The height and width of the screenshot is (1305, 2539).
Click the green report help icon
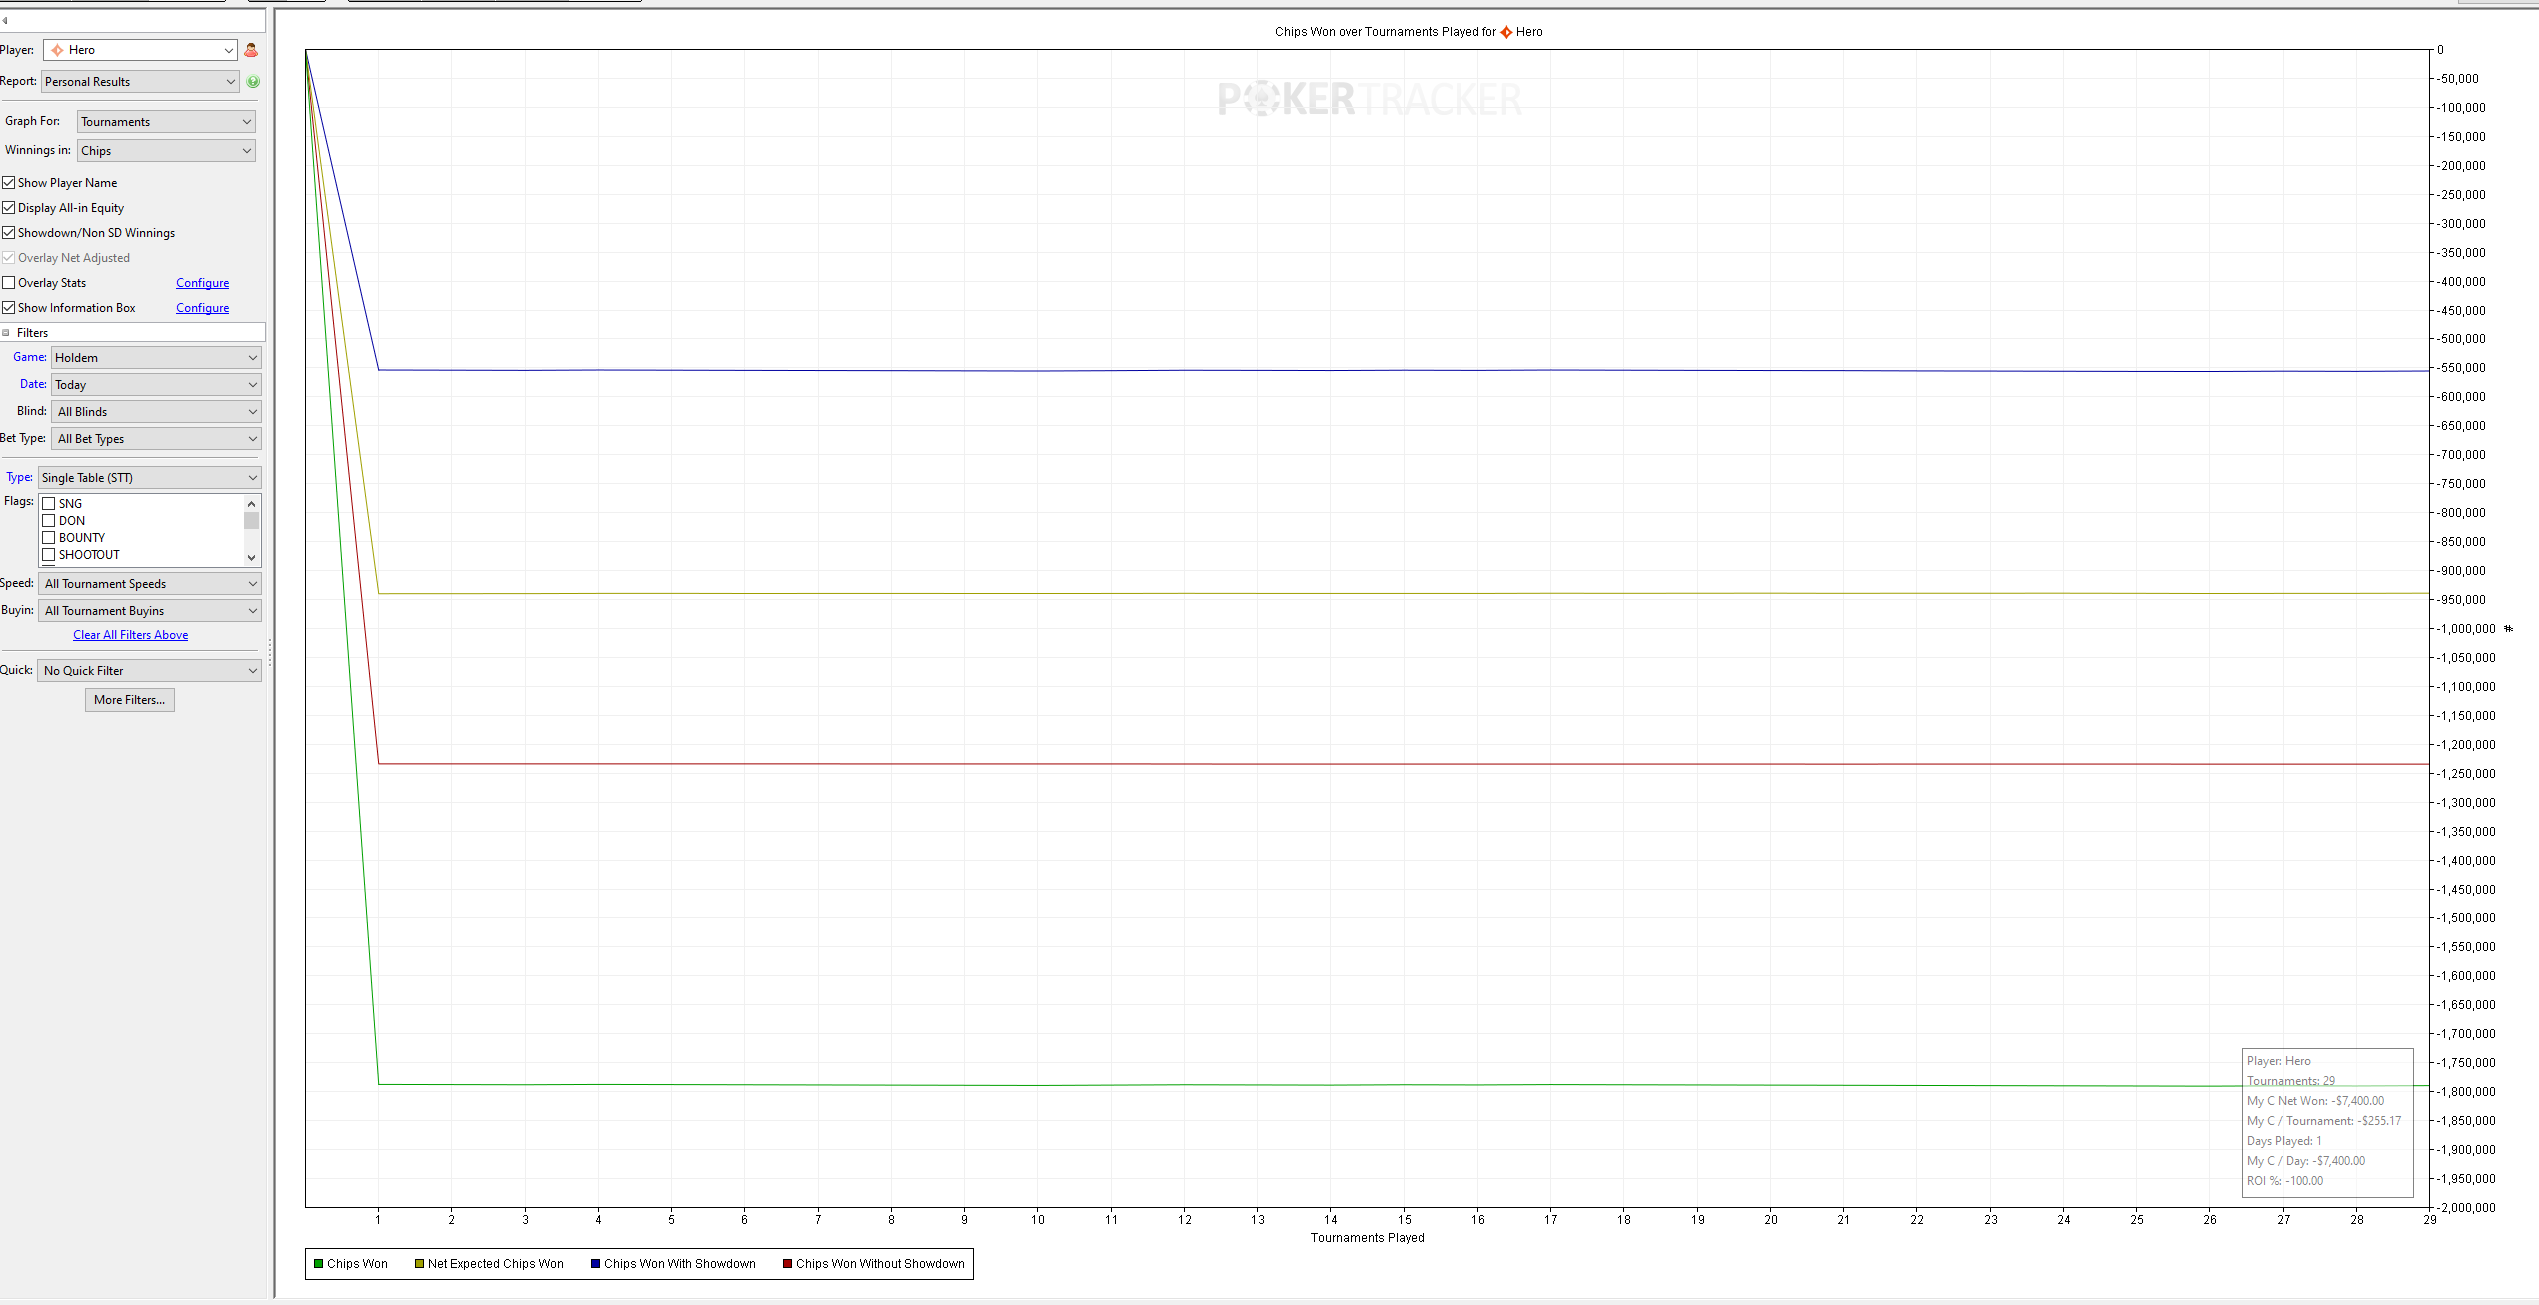click(x=253, y=82)
